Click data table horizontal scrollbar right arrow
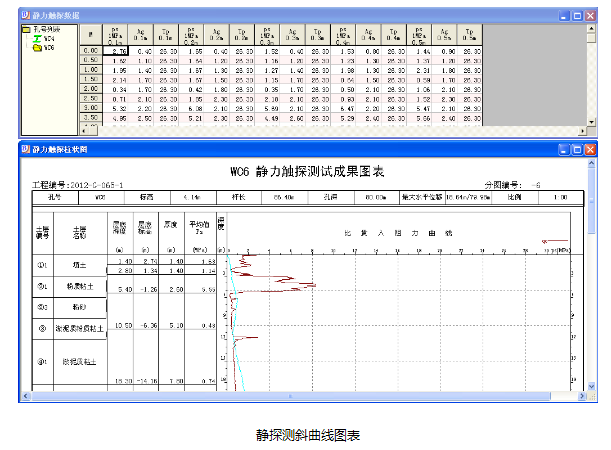Screen dimensions: 611x450 584,131
